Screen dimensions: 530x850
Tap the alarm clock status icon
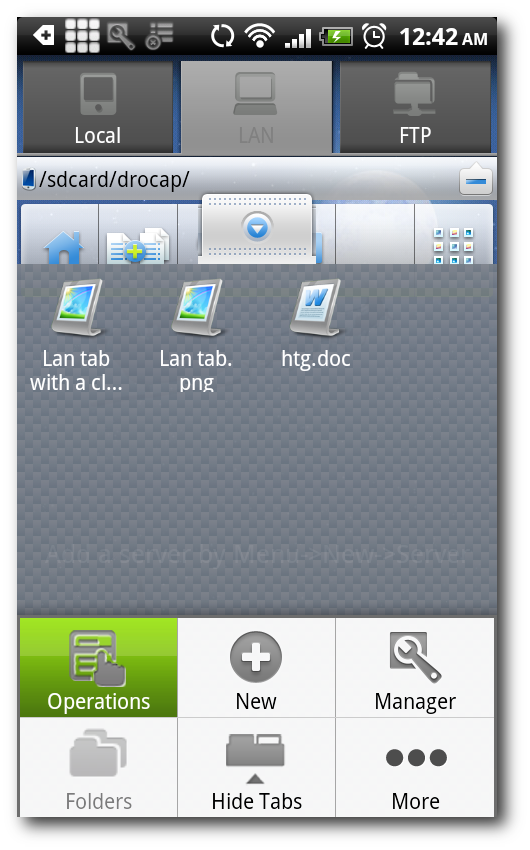pyautogui.click(x=374, y=36)
